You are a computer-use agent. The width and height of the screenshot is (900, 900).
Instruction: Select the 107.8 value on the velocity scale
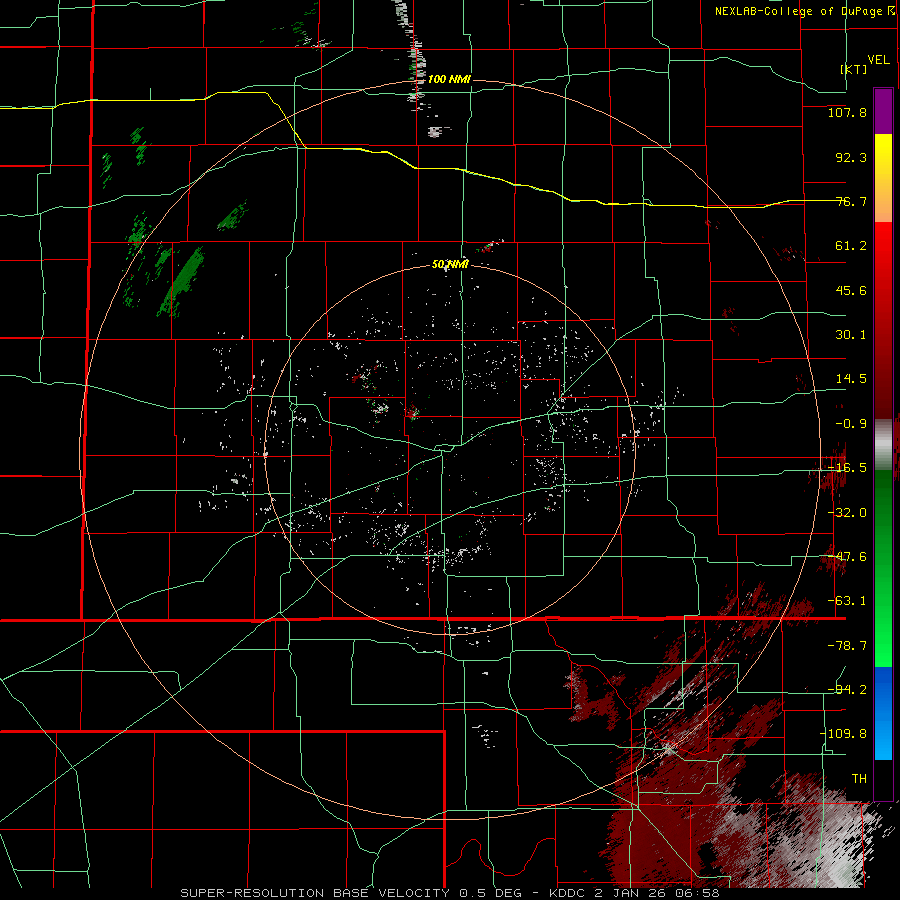[x=847, y=112]
